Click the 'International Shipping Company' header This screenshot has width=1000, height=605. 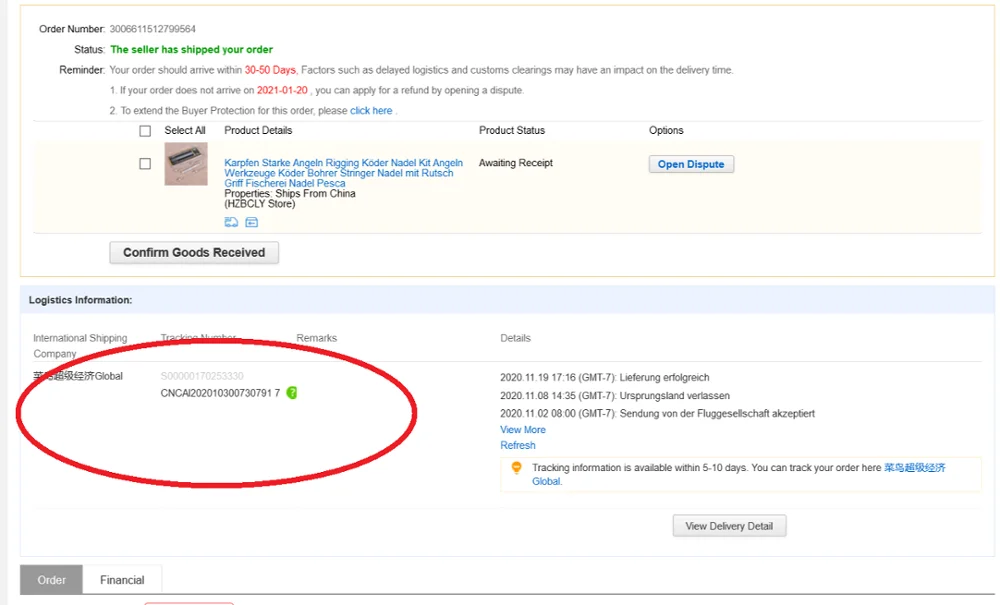point(80,346)
